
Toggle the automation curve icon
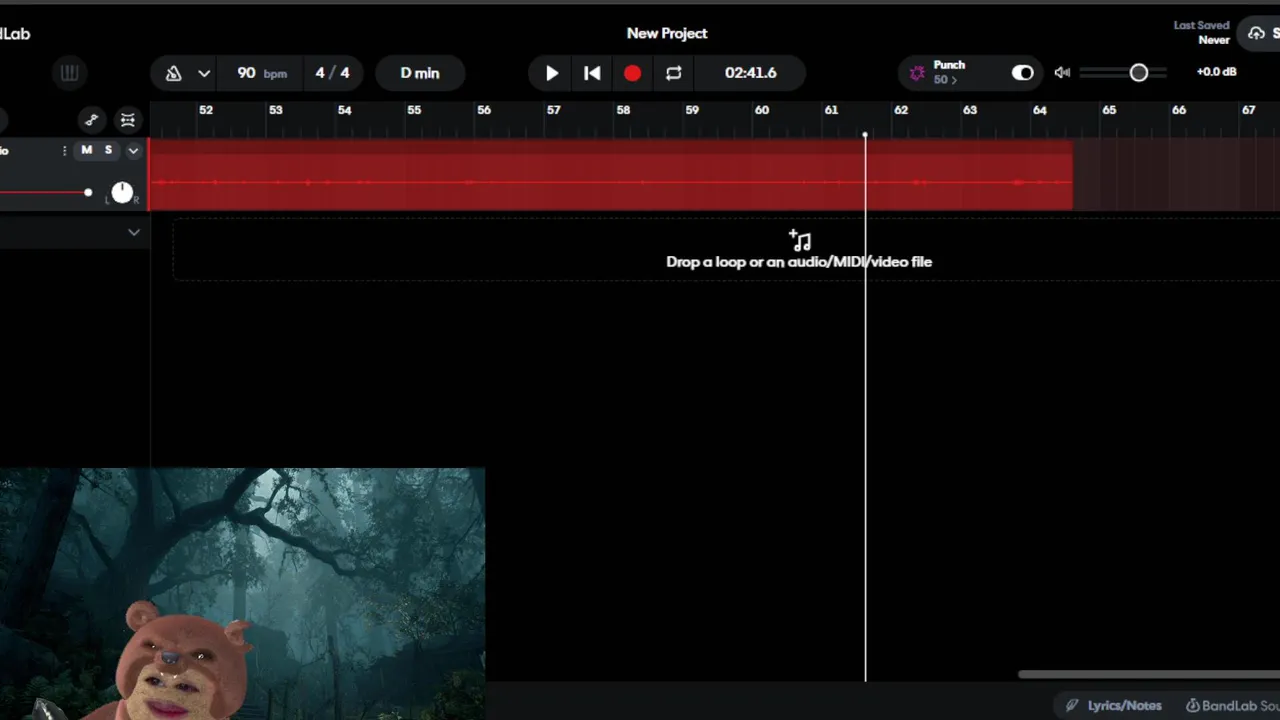point(91,120)
